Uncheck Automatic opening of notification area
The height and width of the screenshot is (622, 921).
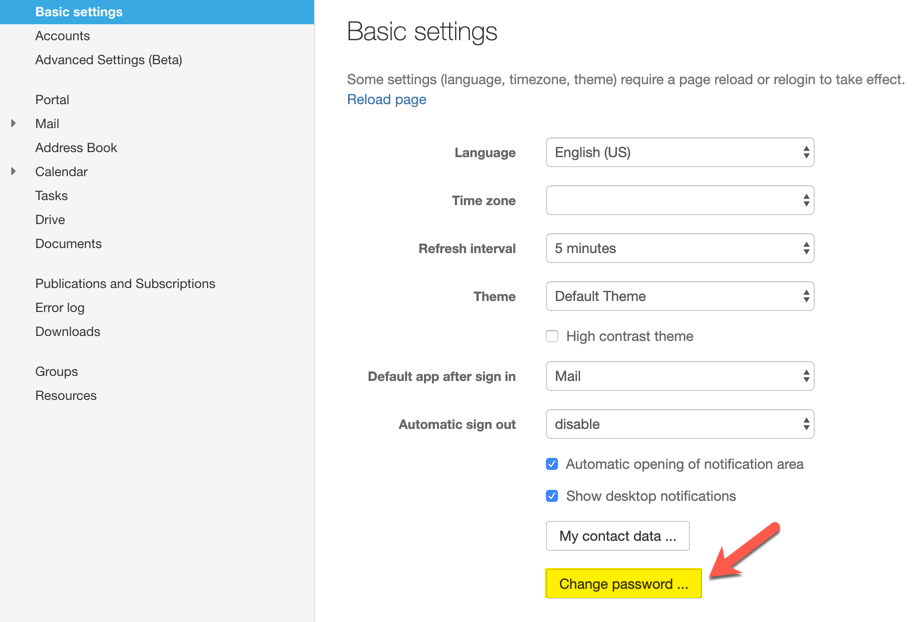pyautogui.click(x=552, y=465)
